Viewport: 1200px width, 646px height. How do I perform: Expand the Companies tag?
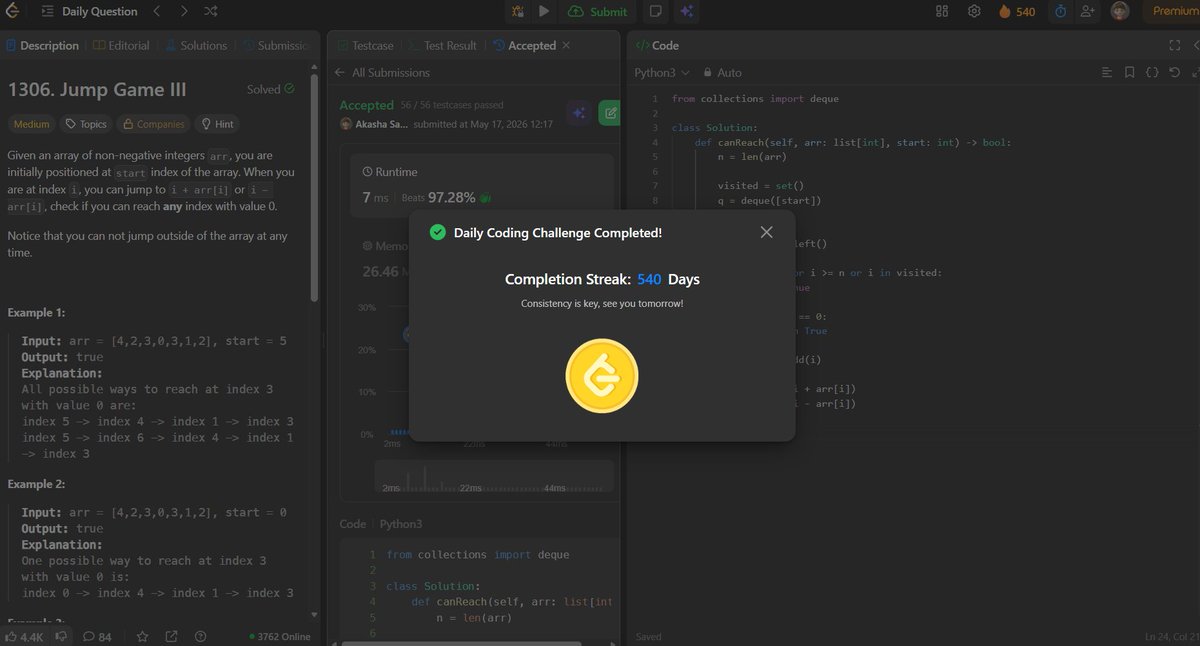click(153, 124)
